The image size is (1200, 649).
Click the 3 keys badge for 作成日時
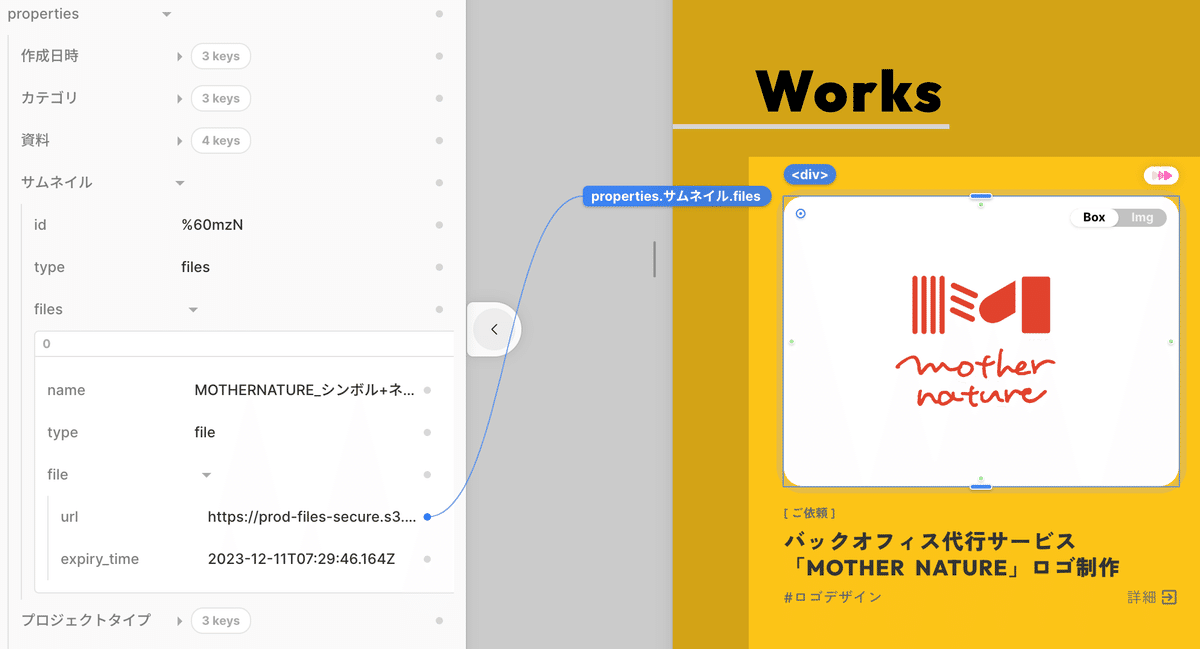point(221,56)
